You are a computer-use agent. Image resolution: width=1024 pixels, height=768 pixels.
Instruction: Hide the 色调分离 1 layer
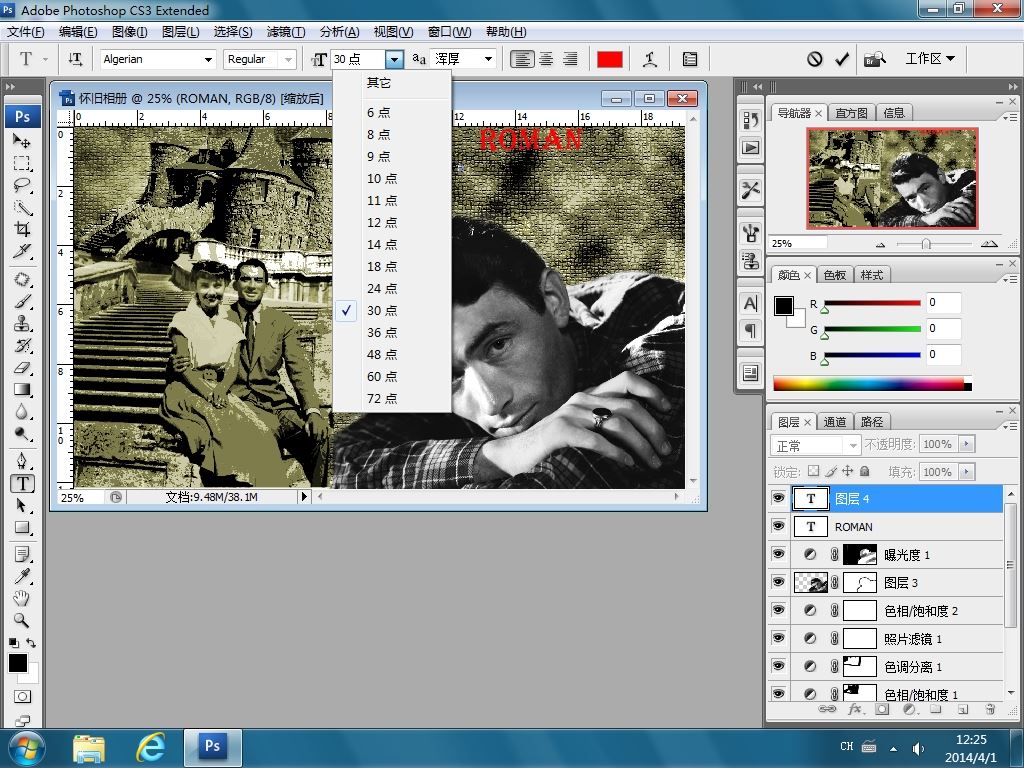tap(778, 666)
